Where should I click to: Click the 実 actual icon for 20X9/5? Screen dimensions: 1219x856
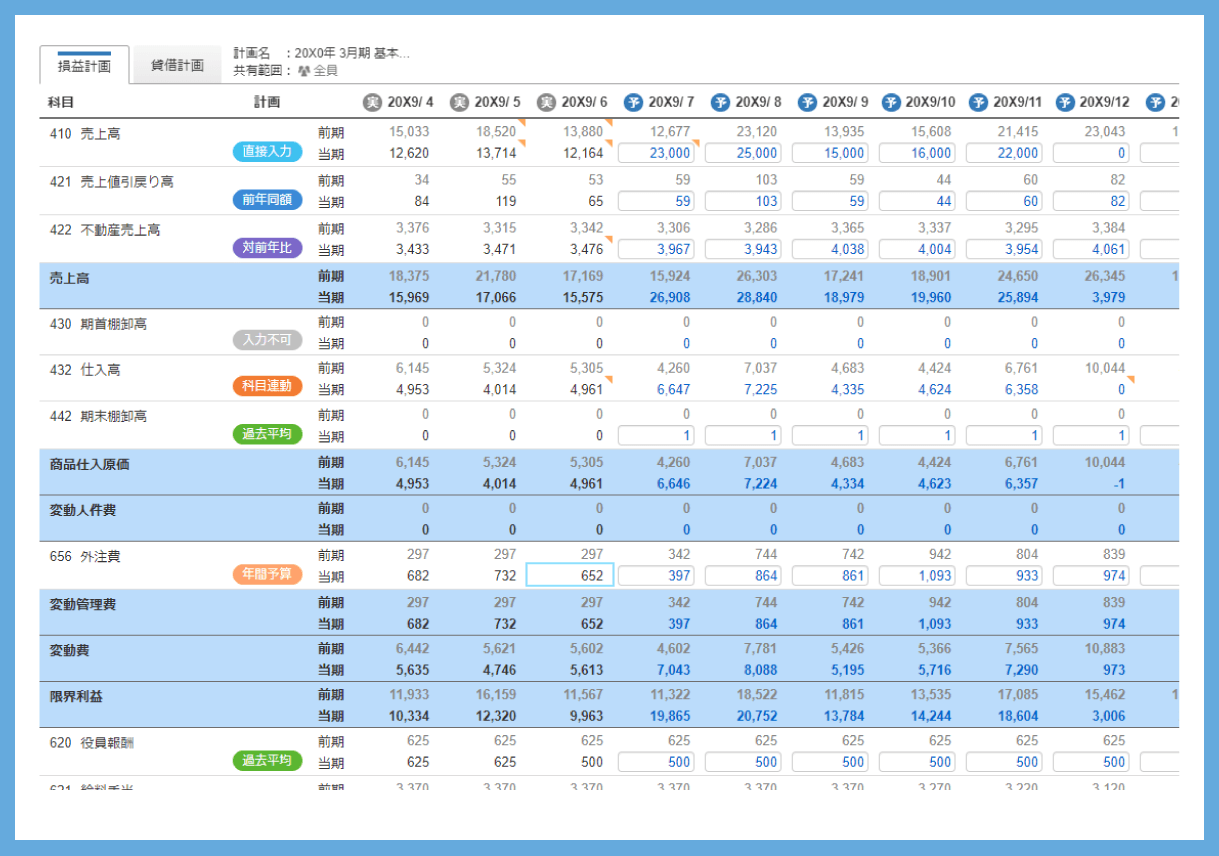(x=459, y=102)
